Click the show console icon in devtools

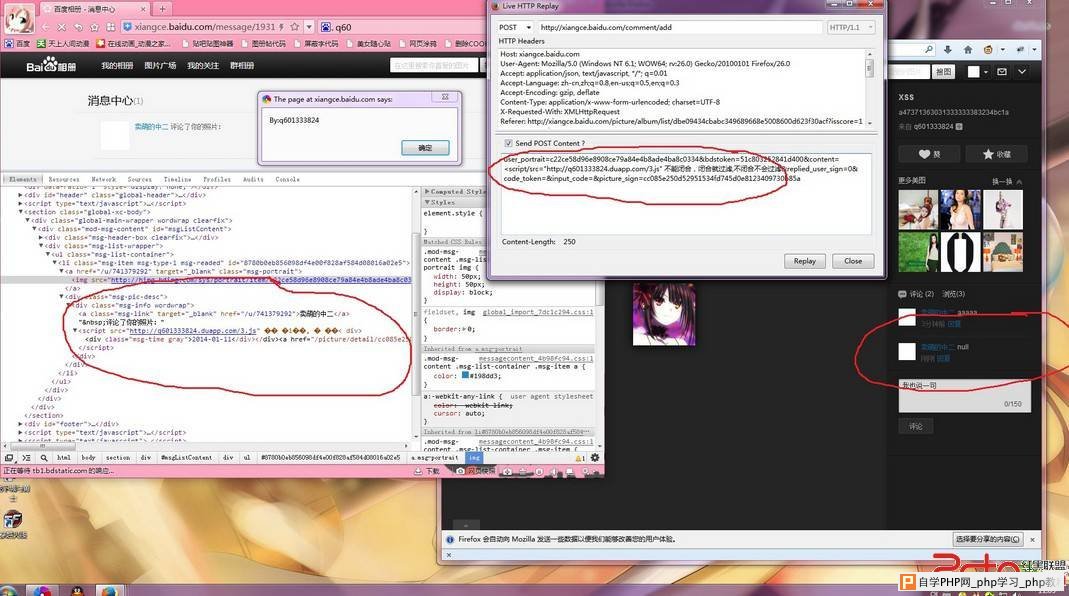(x=26, y=458)
